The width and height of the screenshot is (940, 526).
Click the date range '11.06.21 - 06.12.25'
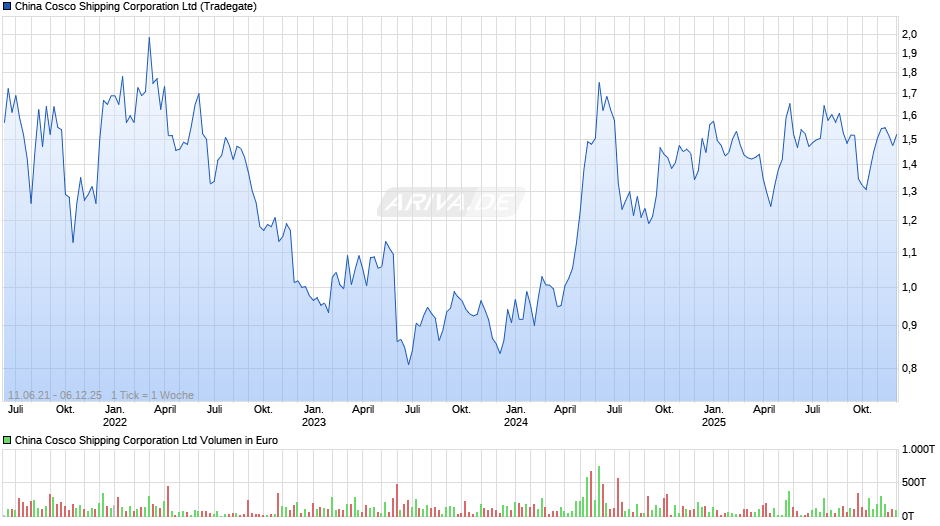click(55, 395)
